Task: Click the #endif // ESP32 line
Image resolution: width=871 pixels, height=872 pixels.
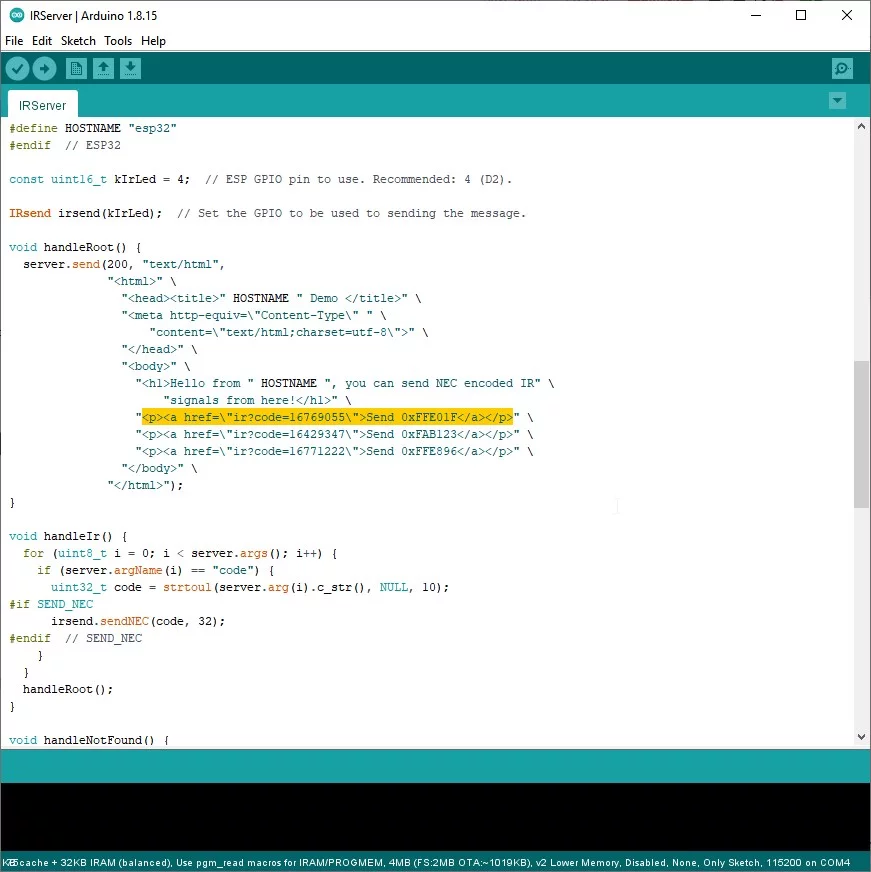Action: [65, 146]
